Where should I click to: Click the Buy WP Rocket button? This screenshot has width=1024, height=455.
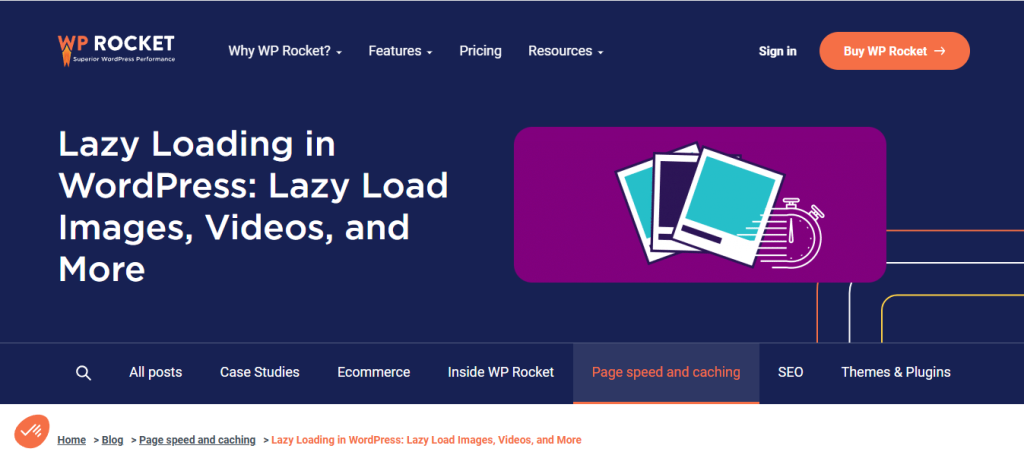(894, 51)
